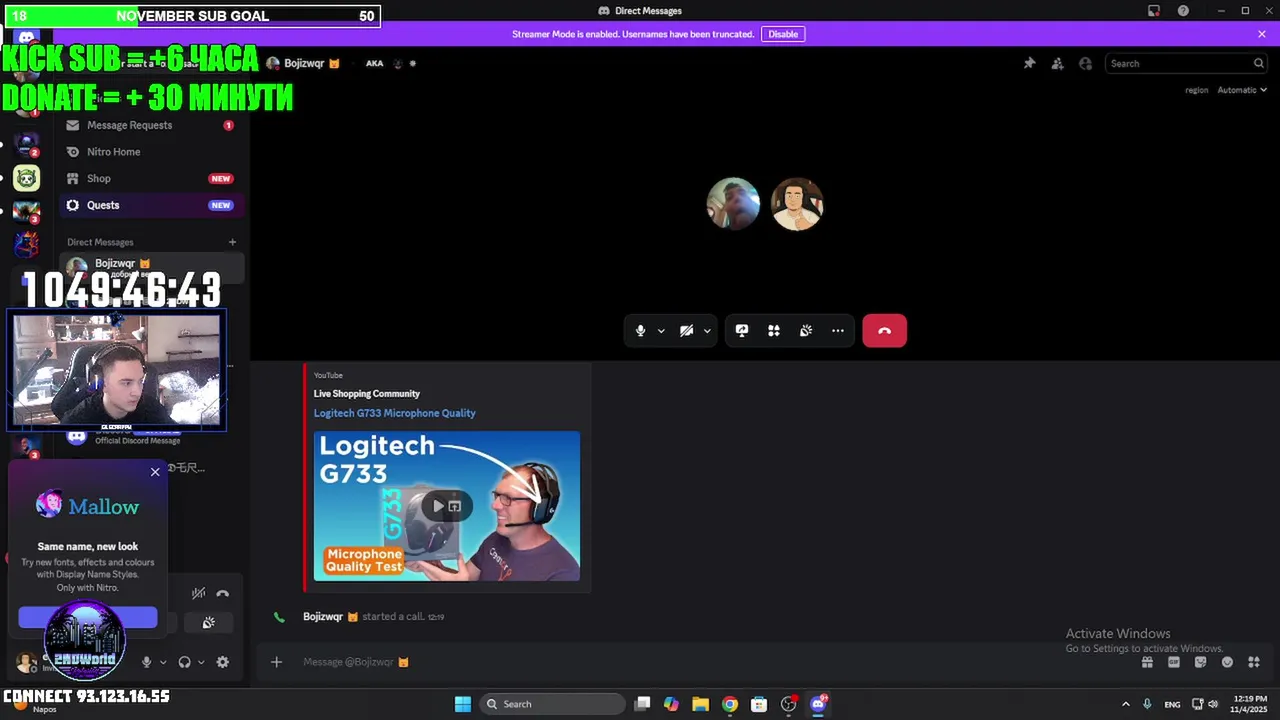
Task: Open clock and date 12:19 PM
Action: pos(1250,704)
